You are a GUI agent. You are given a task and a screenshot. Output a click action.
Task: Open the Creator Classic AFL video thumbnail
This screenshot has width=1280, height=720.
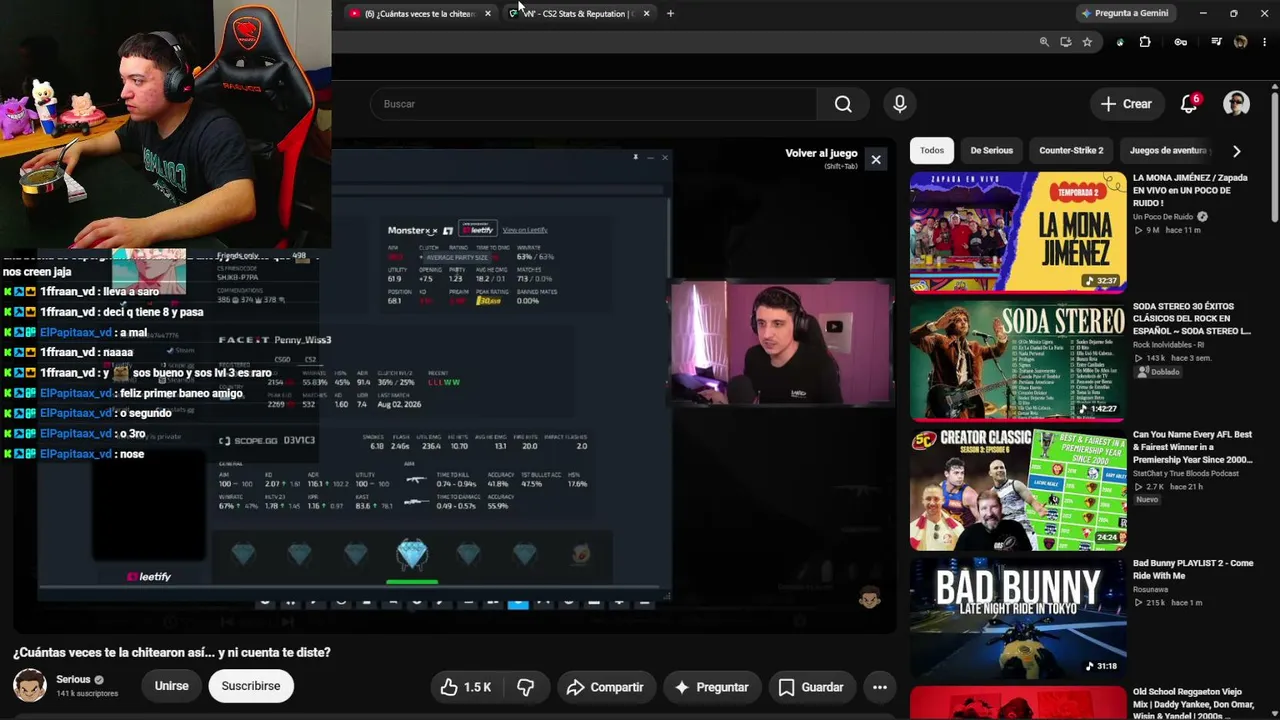pos(1018,490)
